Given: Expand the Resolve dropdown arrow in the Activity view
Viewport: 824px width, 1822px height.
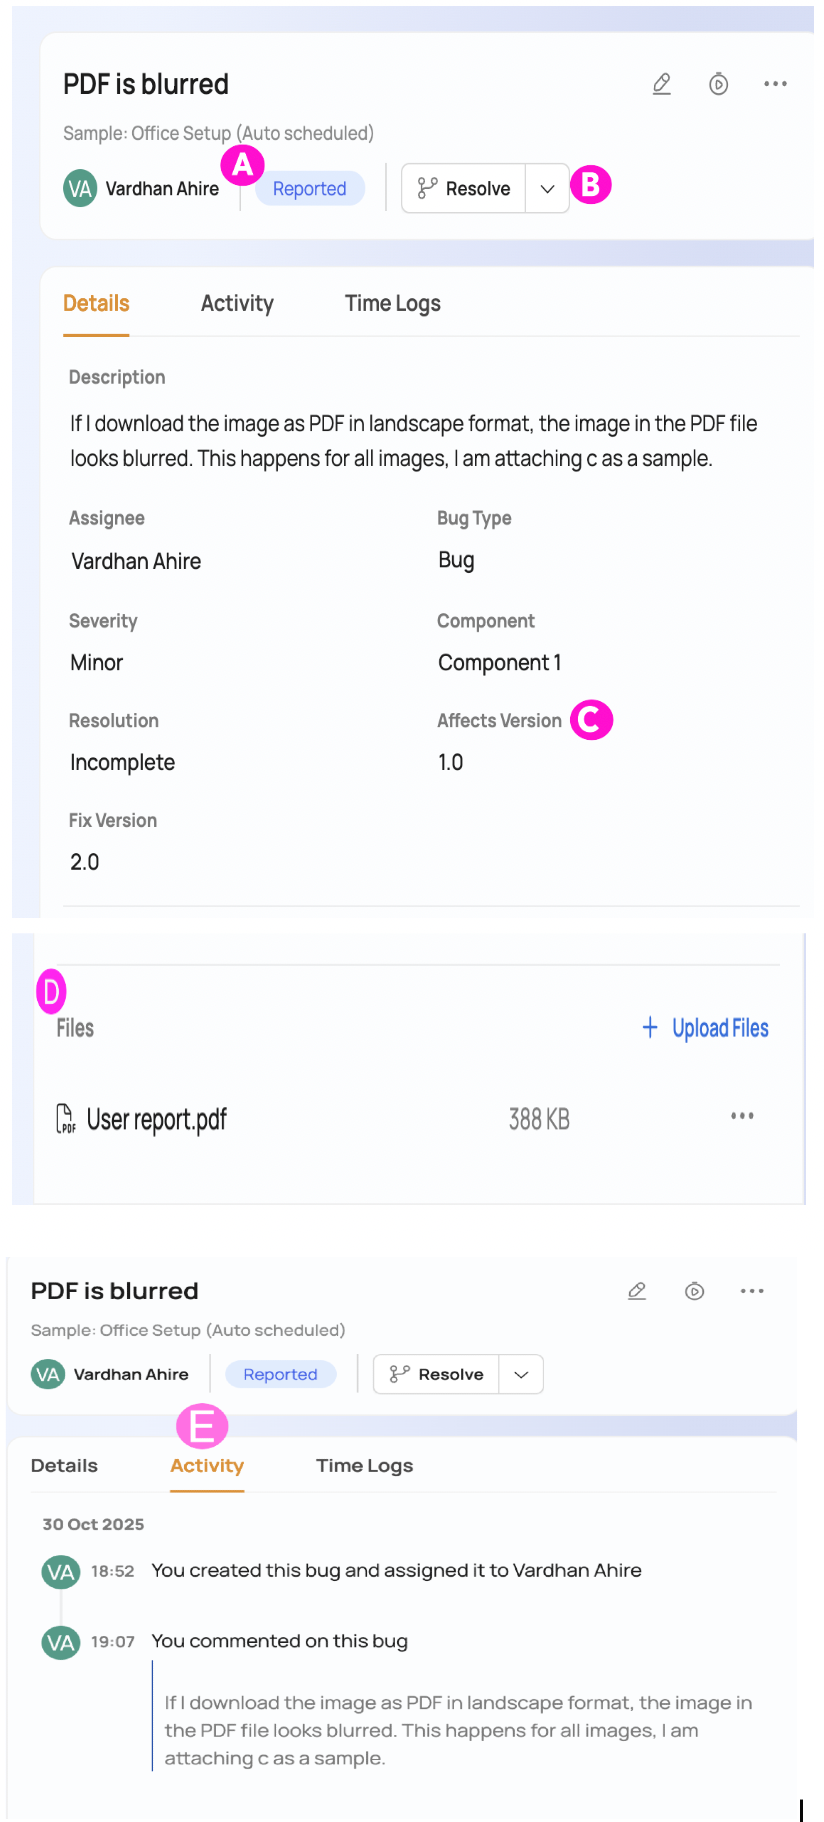Looking at the screenshot, I should click(521, 1375).
